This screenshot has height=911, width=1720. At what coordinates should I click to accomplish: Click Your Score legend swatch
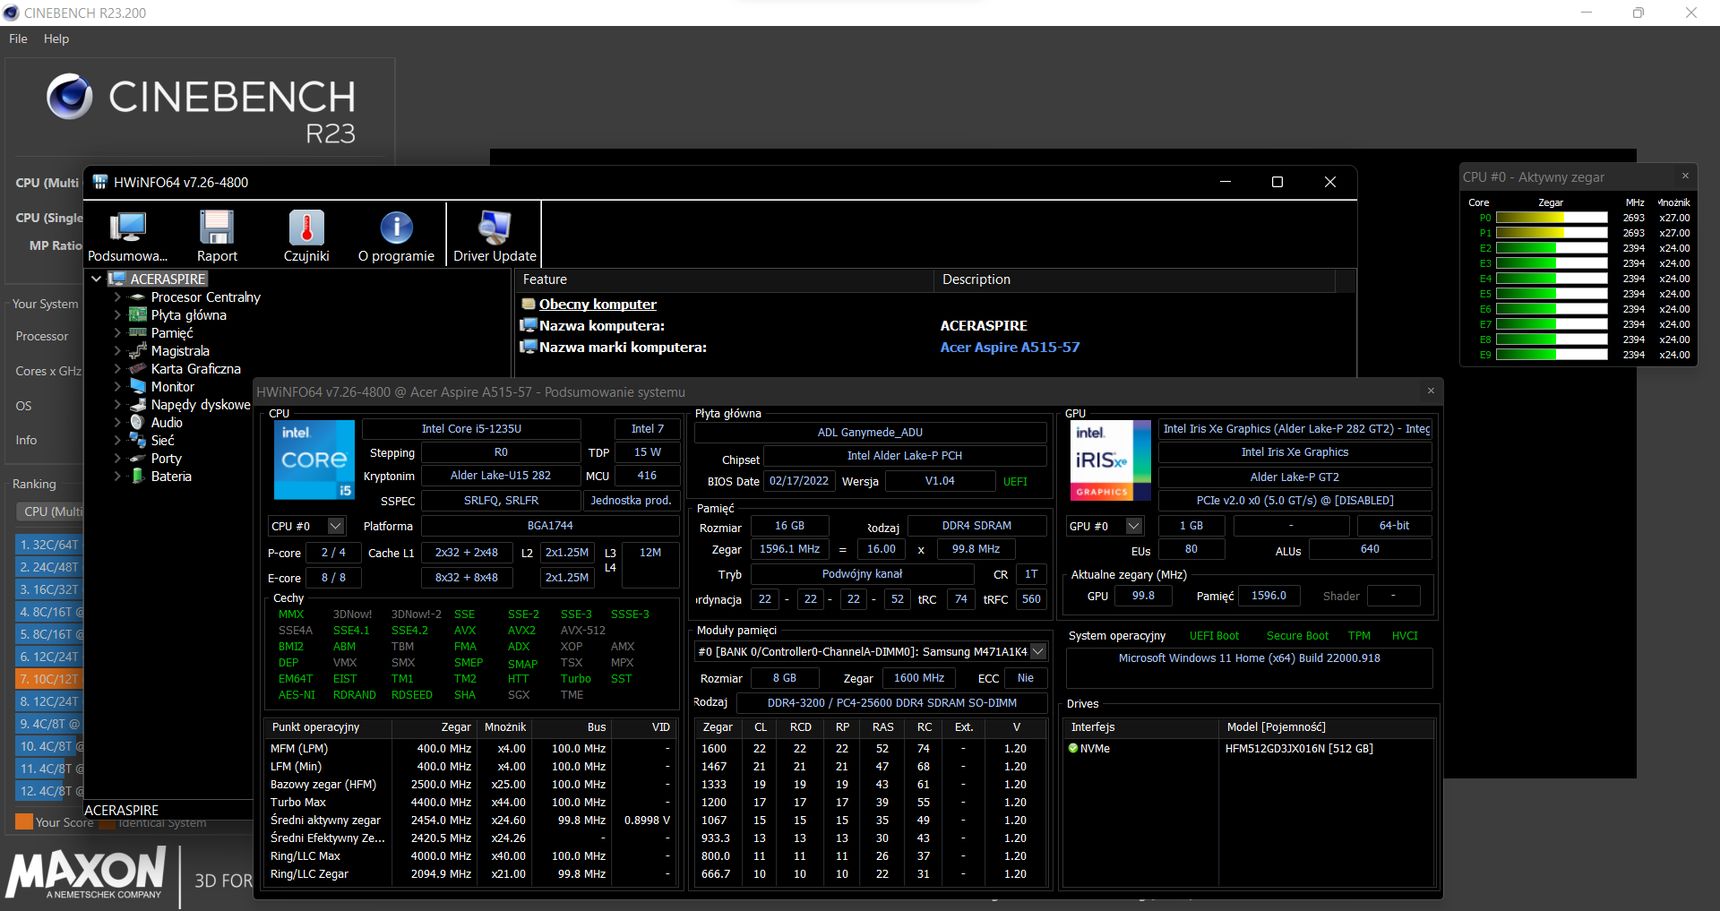click(x=24, y=822)
